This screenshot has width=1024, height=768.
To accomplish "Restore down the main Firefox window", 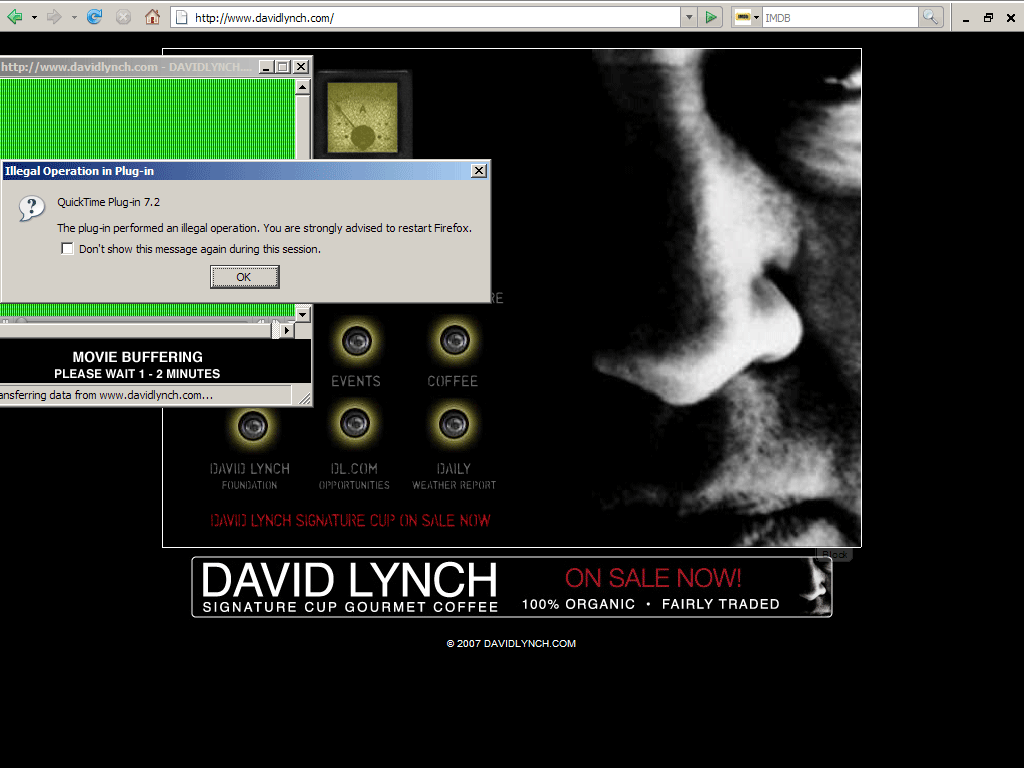I will point(988,18).
